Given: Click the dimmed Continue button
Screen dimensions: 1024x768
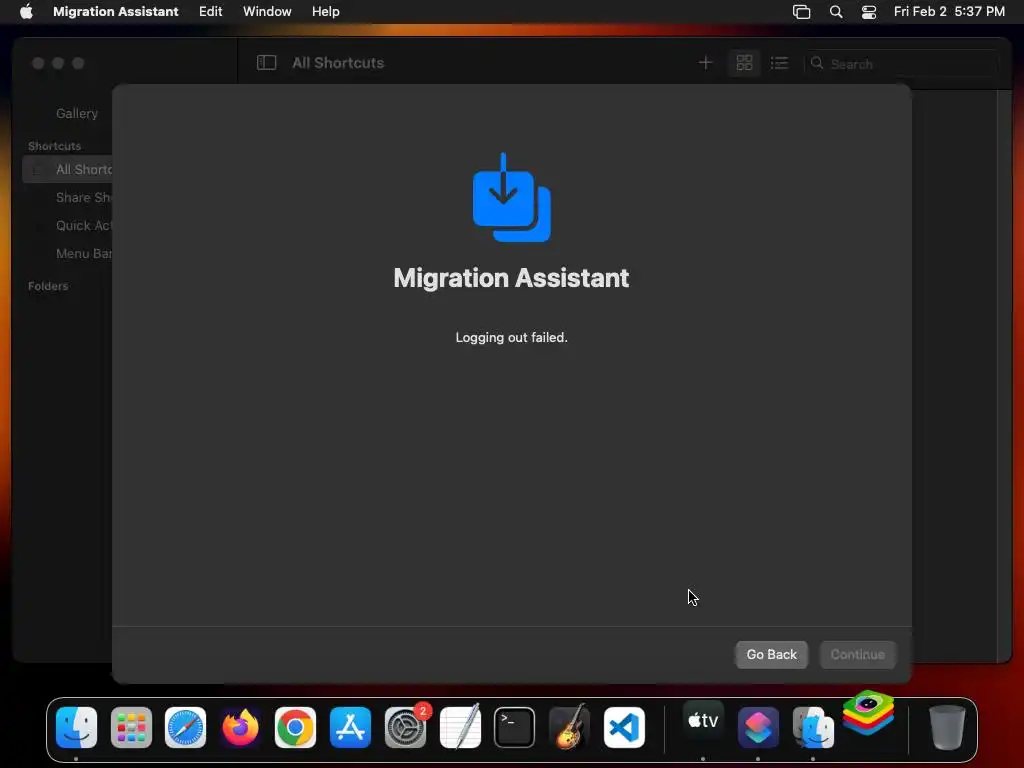Looking at the screenshot, I should coord(857,654).
